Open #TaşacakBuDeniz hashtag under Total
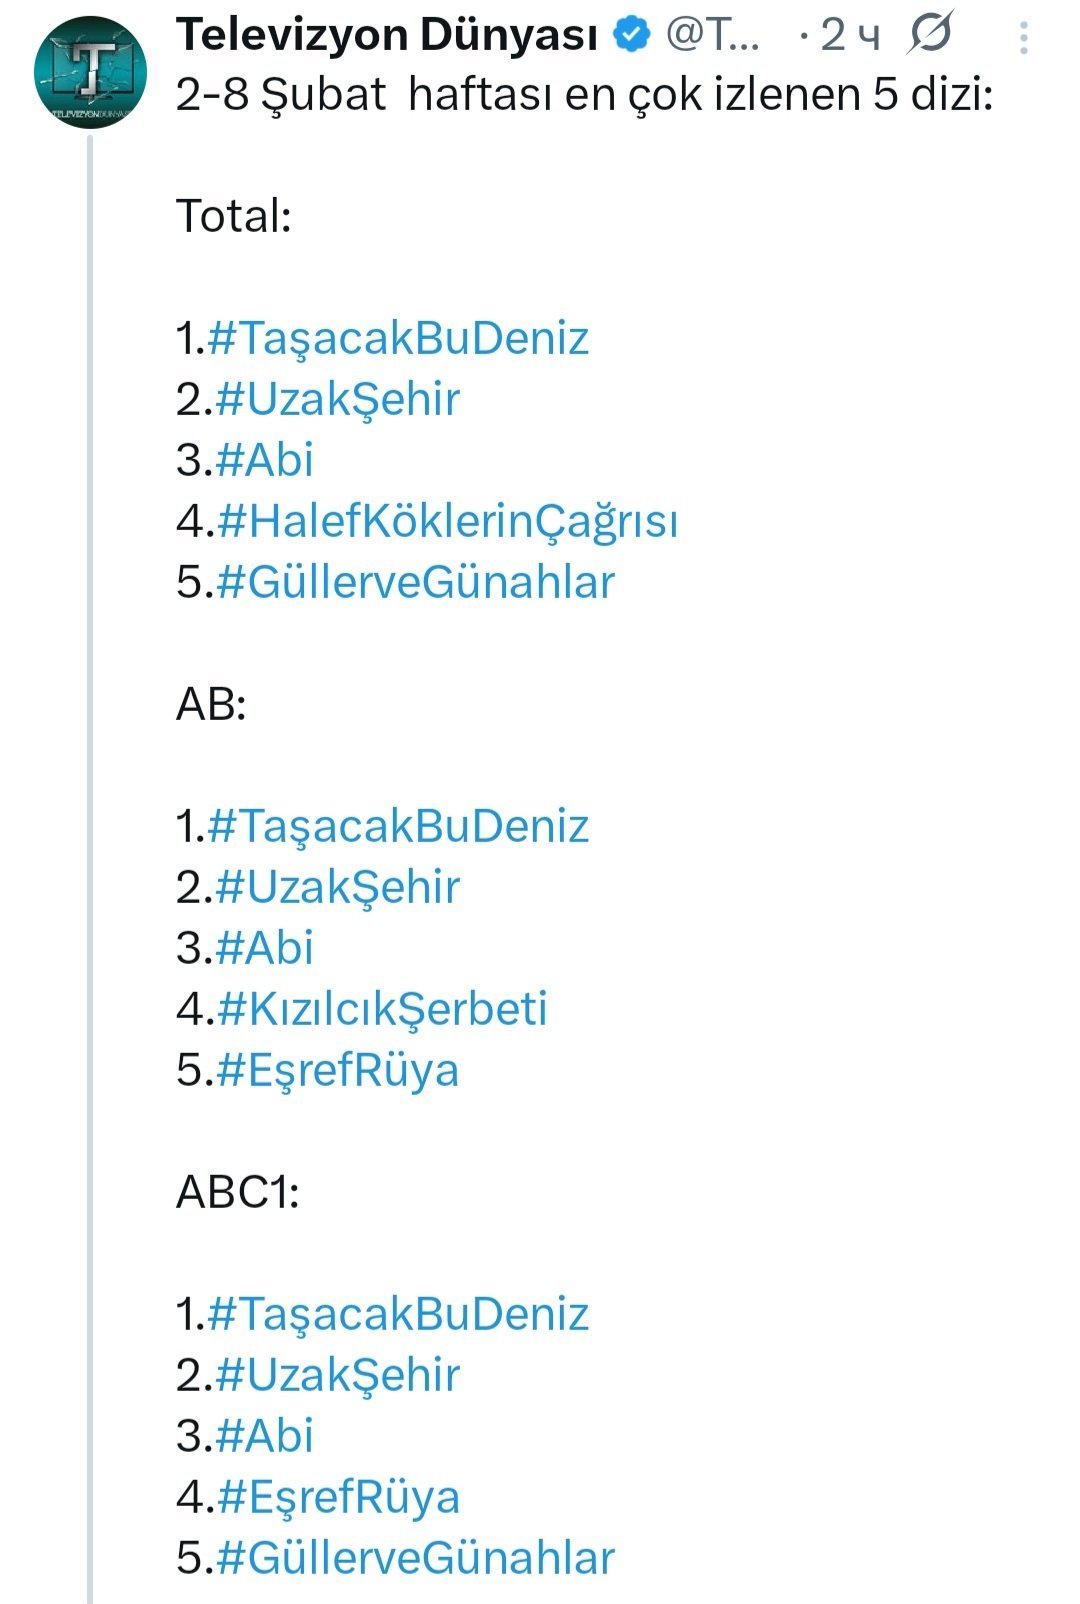 tap(398, 338)
